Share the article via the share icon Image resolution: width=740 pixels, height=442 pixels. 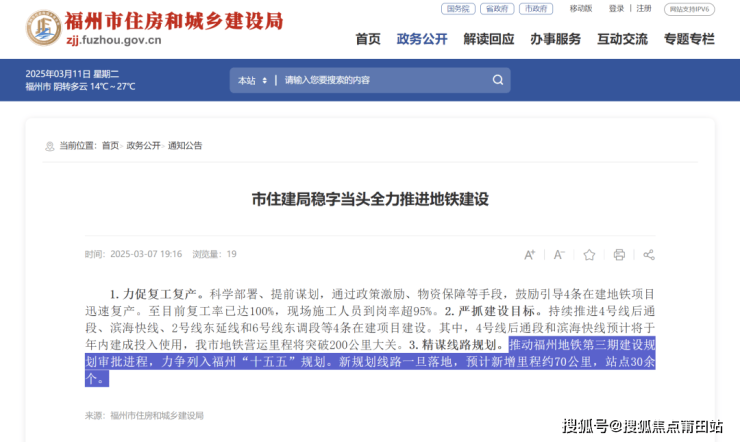tap(649, 254)
